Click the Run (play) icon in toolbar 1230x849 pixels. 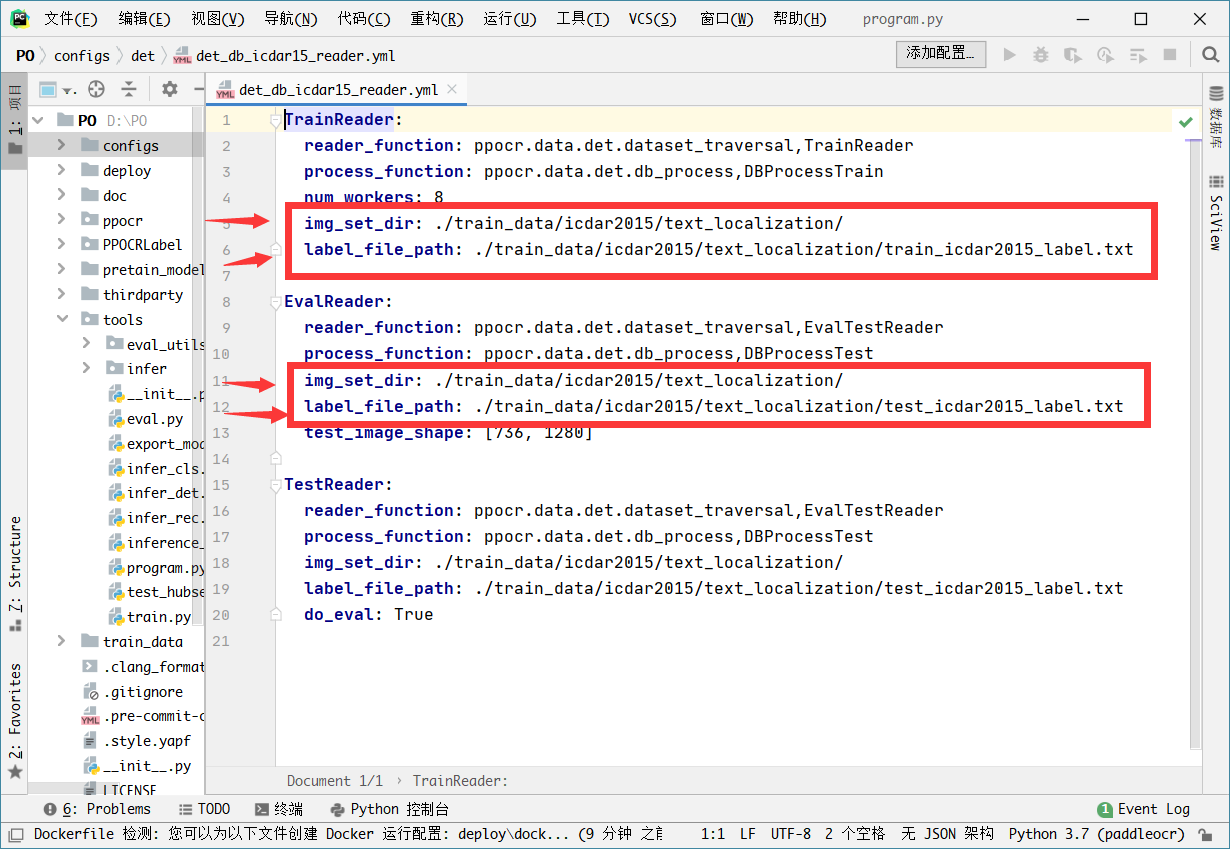tap(1009, 55)
